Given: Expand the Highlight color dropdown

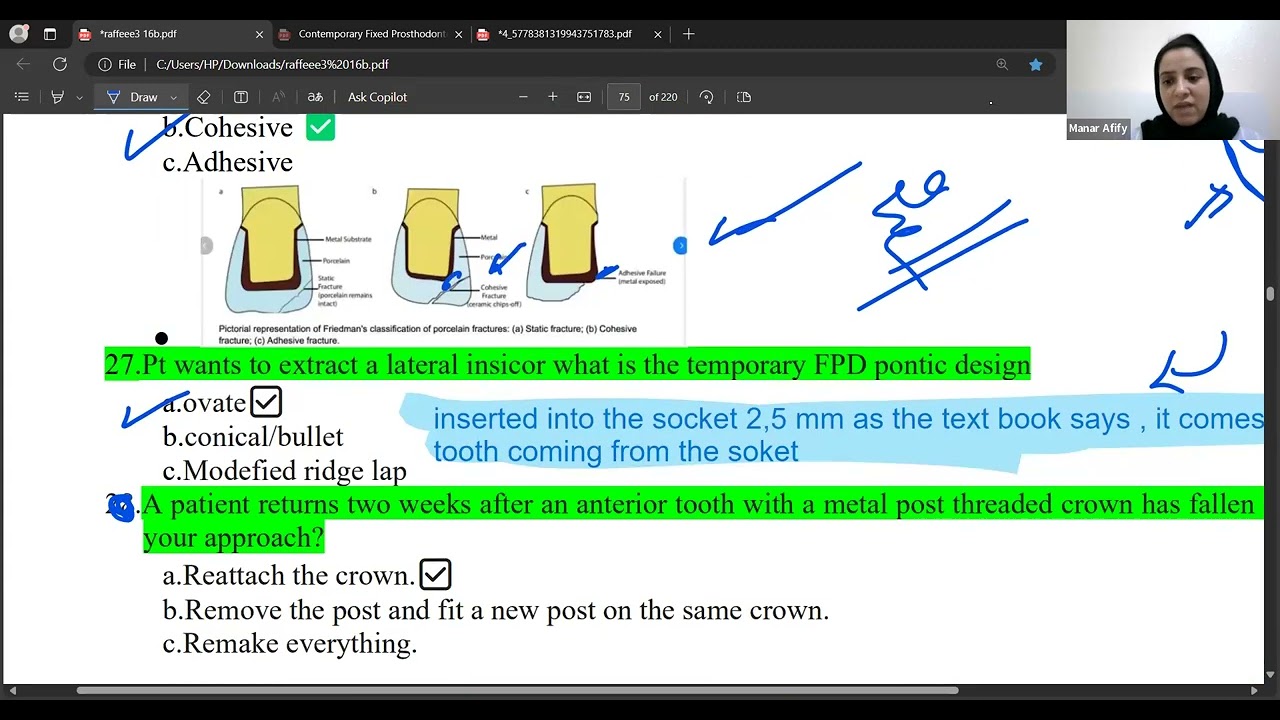Looking at the screenshot, I should [79, 97].
